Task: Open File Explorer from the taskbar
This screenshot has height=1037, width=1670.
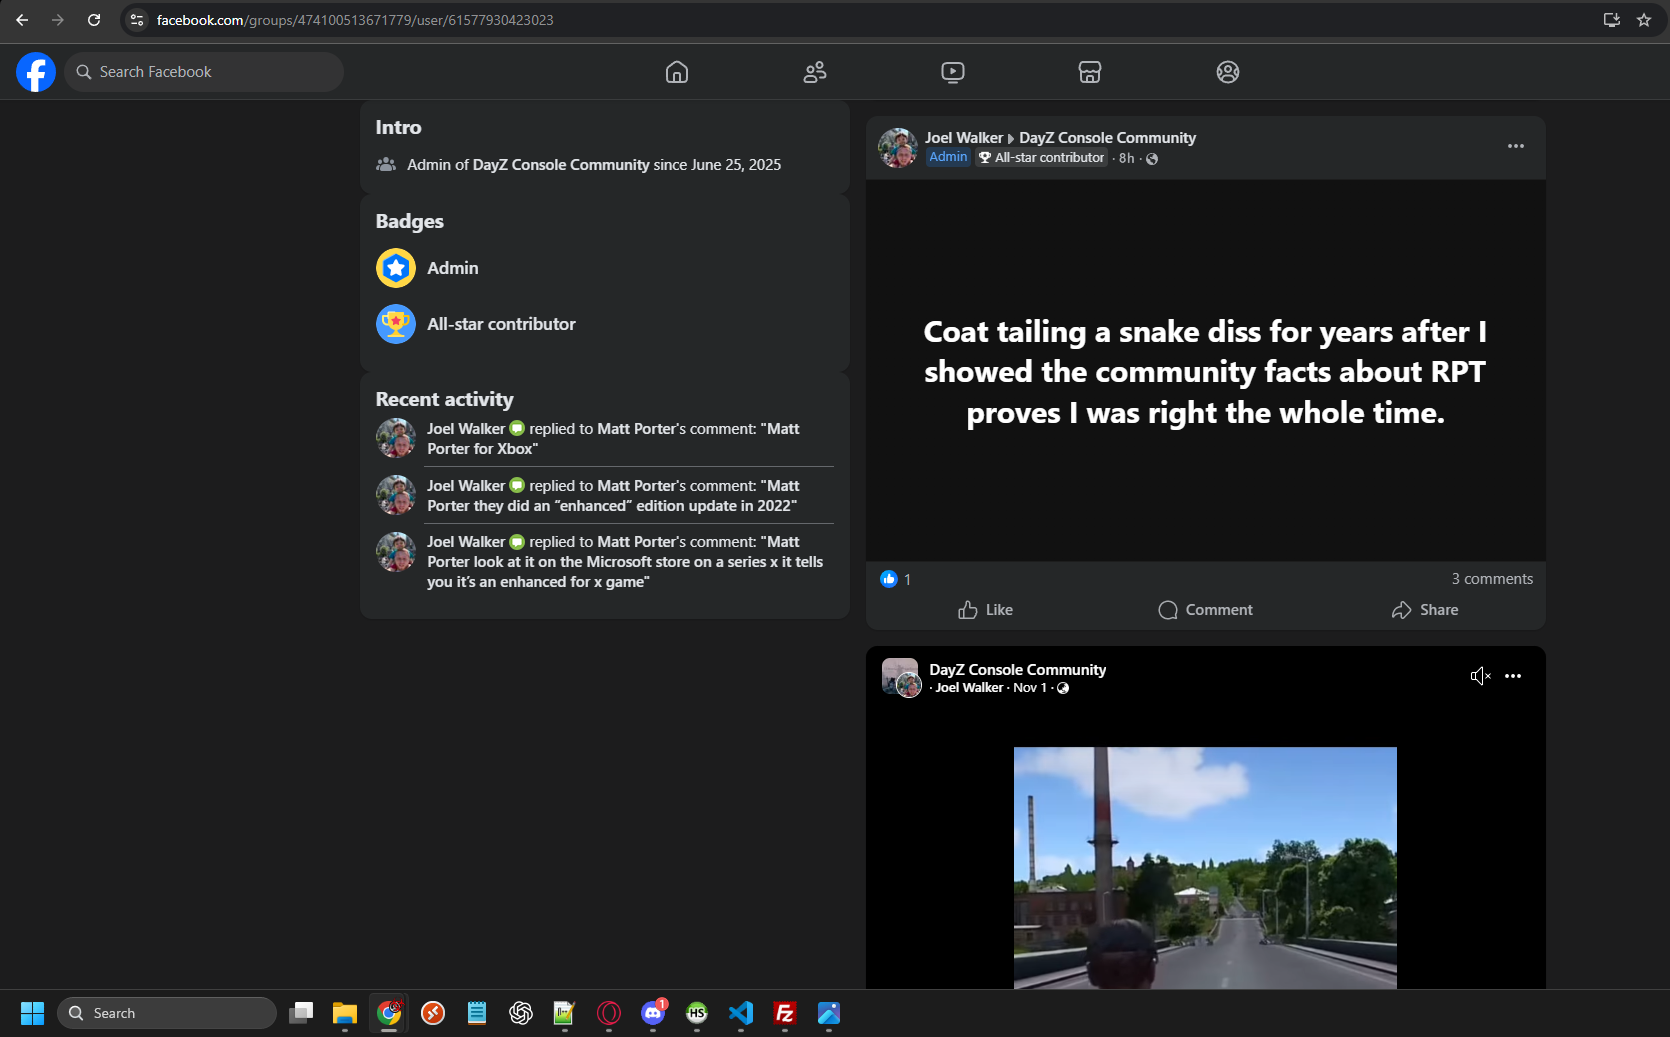Action: click(x=345, y=1013)
